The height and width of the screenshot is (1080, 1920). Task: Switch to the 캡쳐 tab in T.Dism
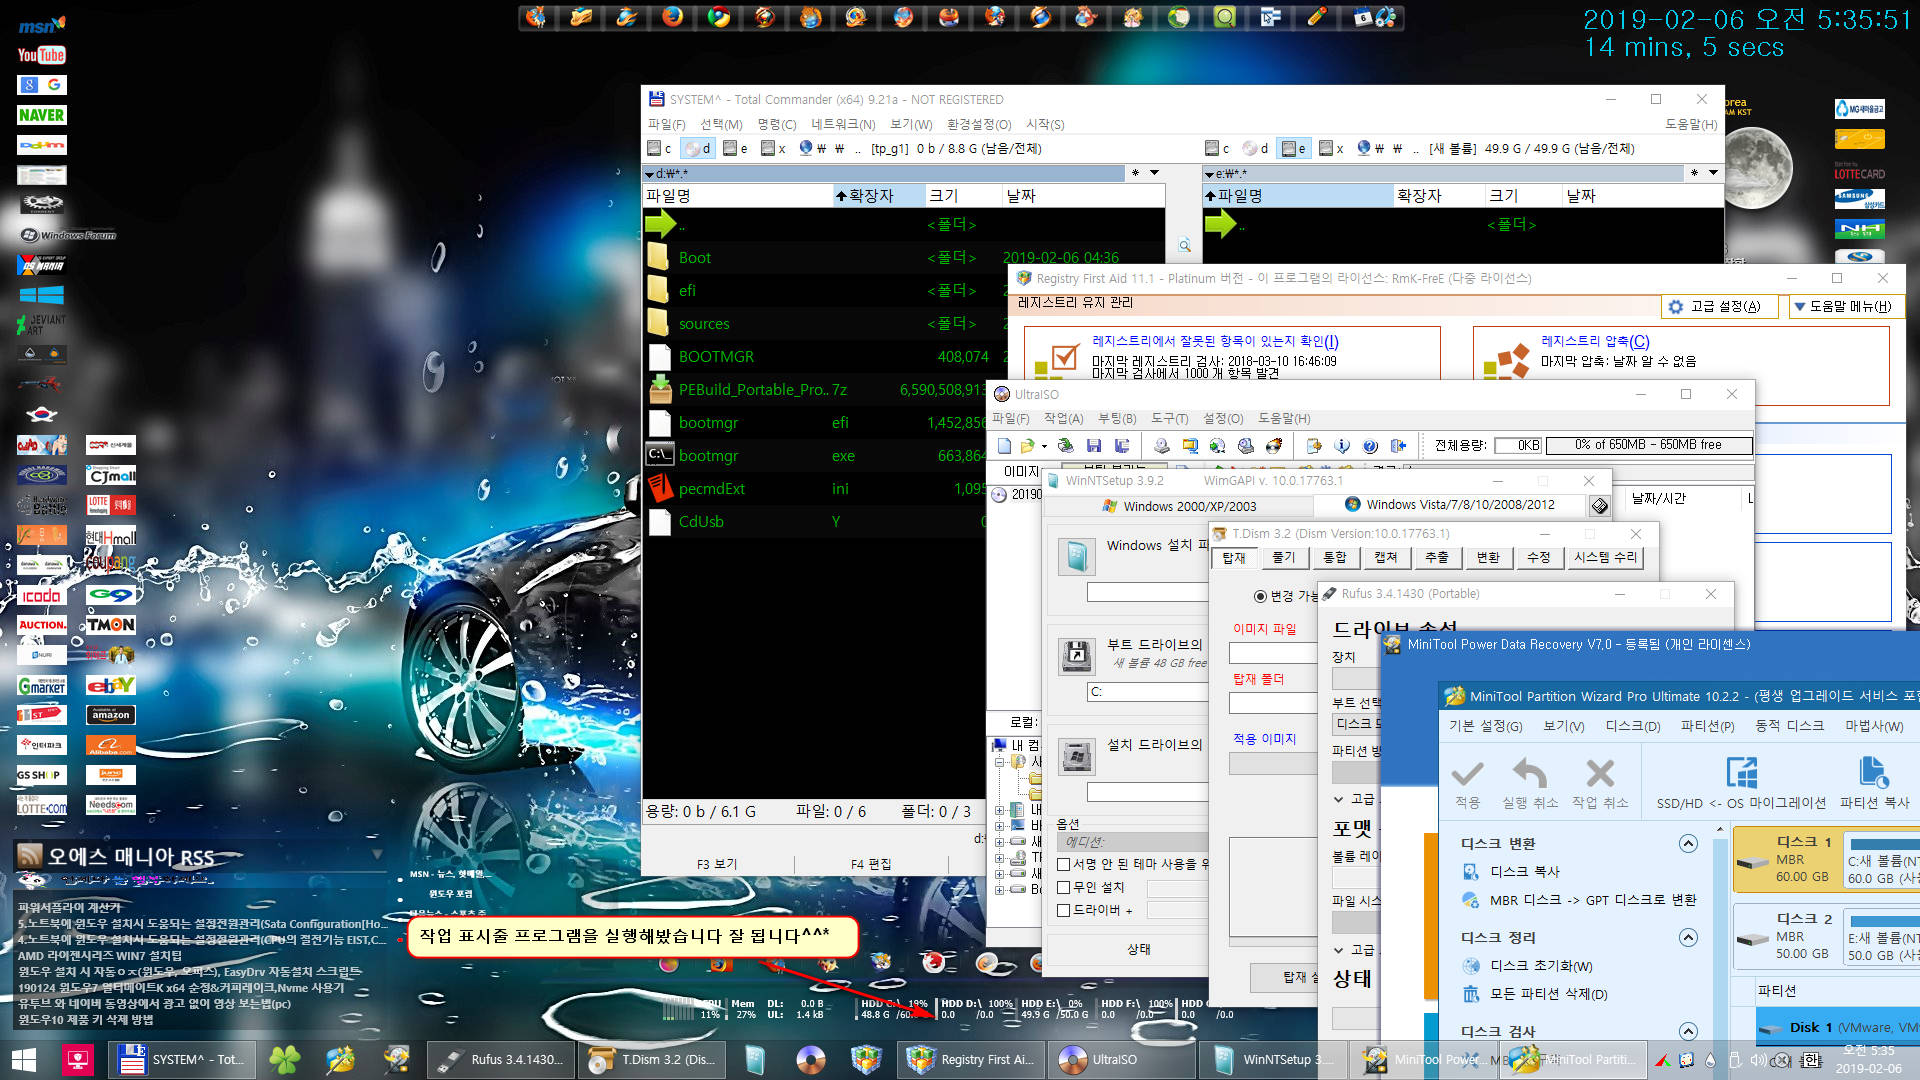[x=1385, y=557]
